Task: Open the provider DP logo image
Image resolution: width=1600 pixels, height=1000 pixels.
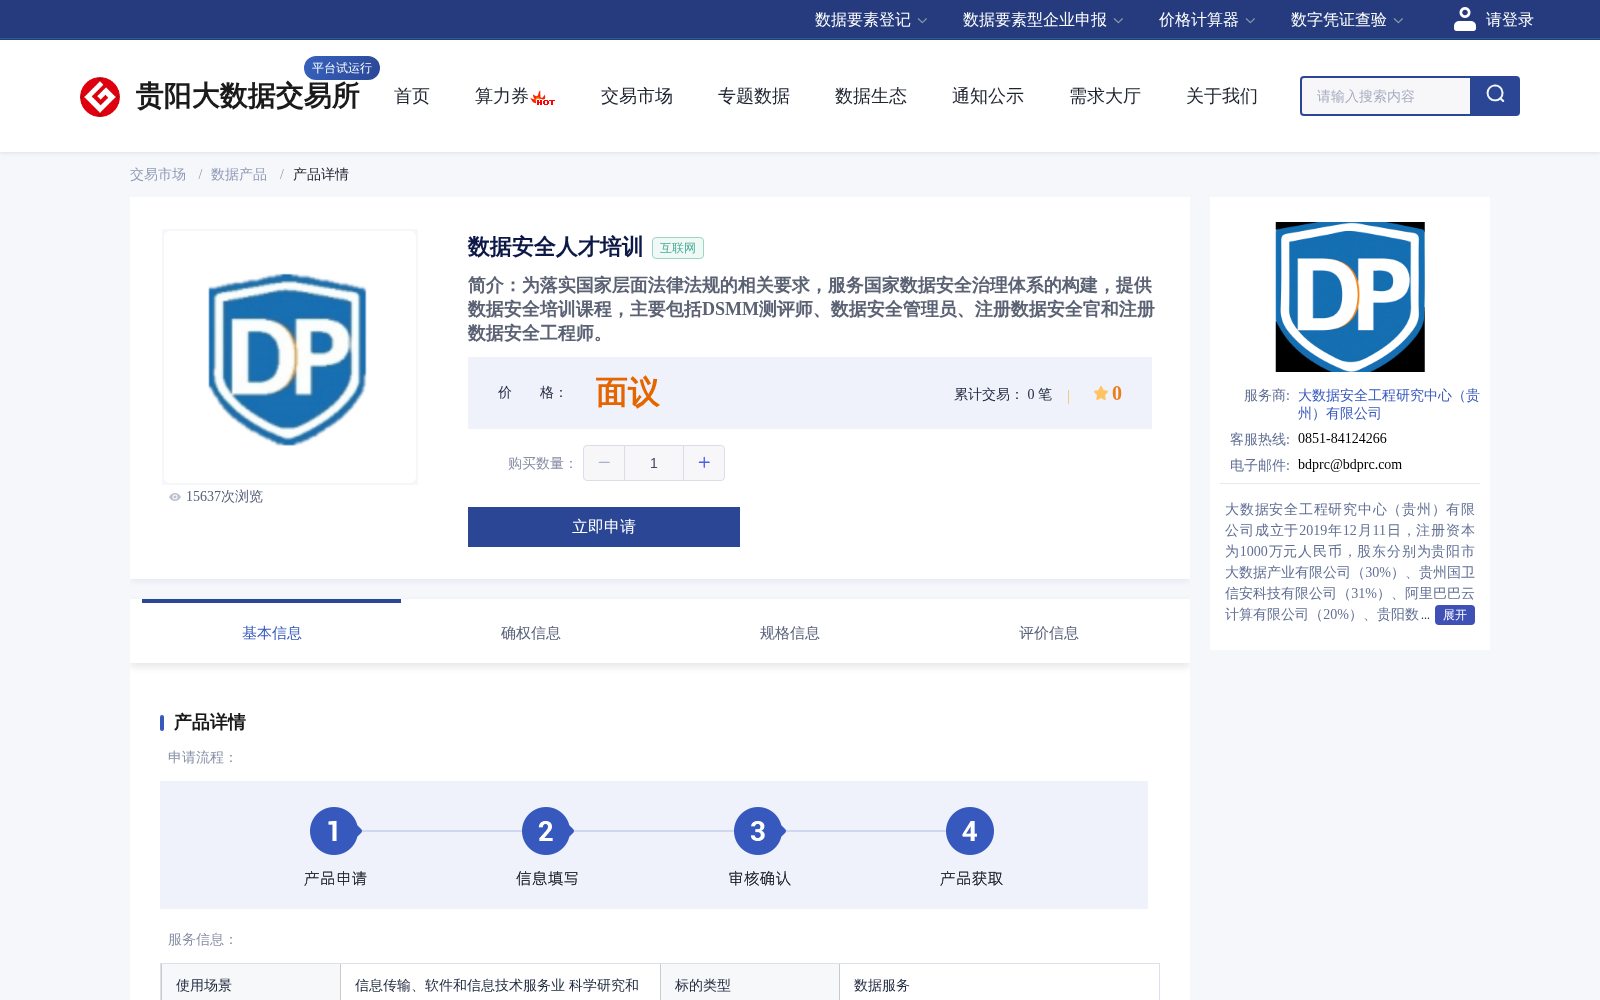Action: click(1350, 297)
